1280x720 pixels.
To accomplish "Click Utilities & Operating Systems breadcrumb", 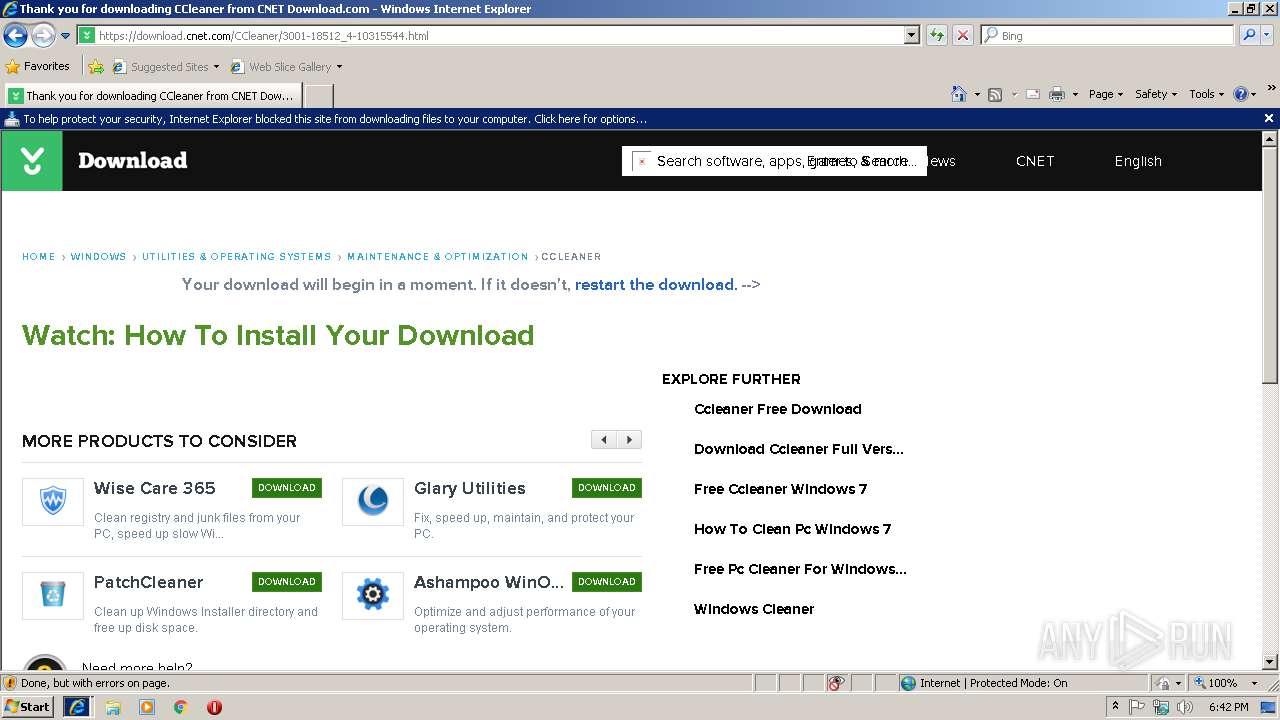I will [x=236, y=257].
